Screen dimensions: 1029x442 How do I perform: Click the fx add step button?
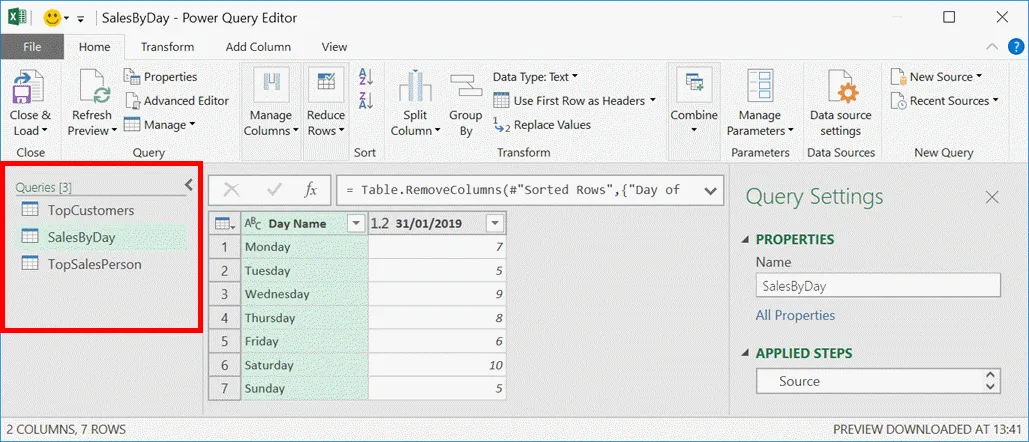click(x=310, y=190)
